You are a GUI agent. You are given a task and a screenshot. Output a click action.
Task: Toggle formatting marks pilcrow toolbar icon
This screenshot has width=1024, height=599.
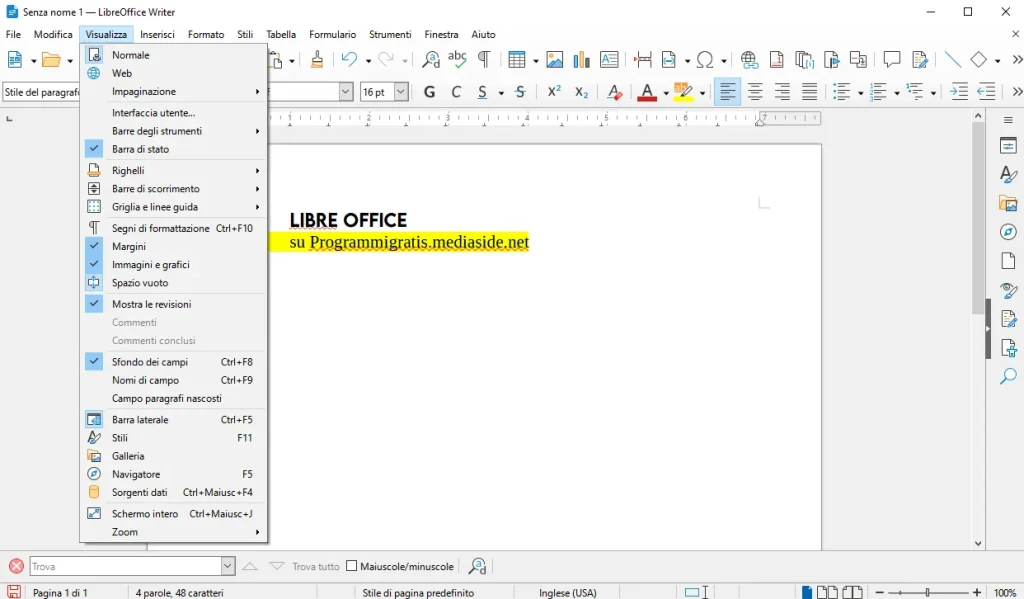tap(484, 59)
